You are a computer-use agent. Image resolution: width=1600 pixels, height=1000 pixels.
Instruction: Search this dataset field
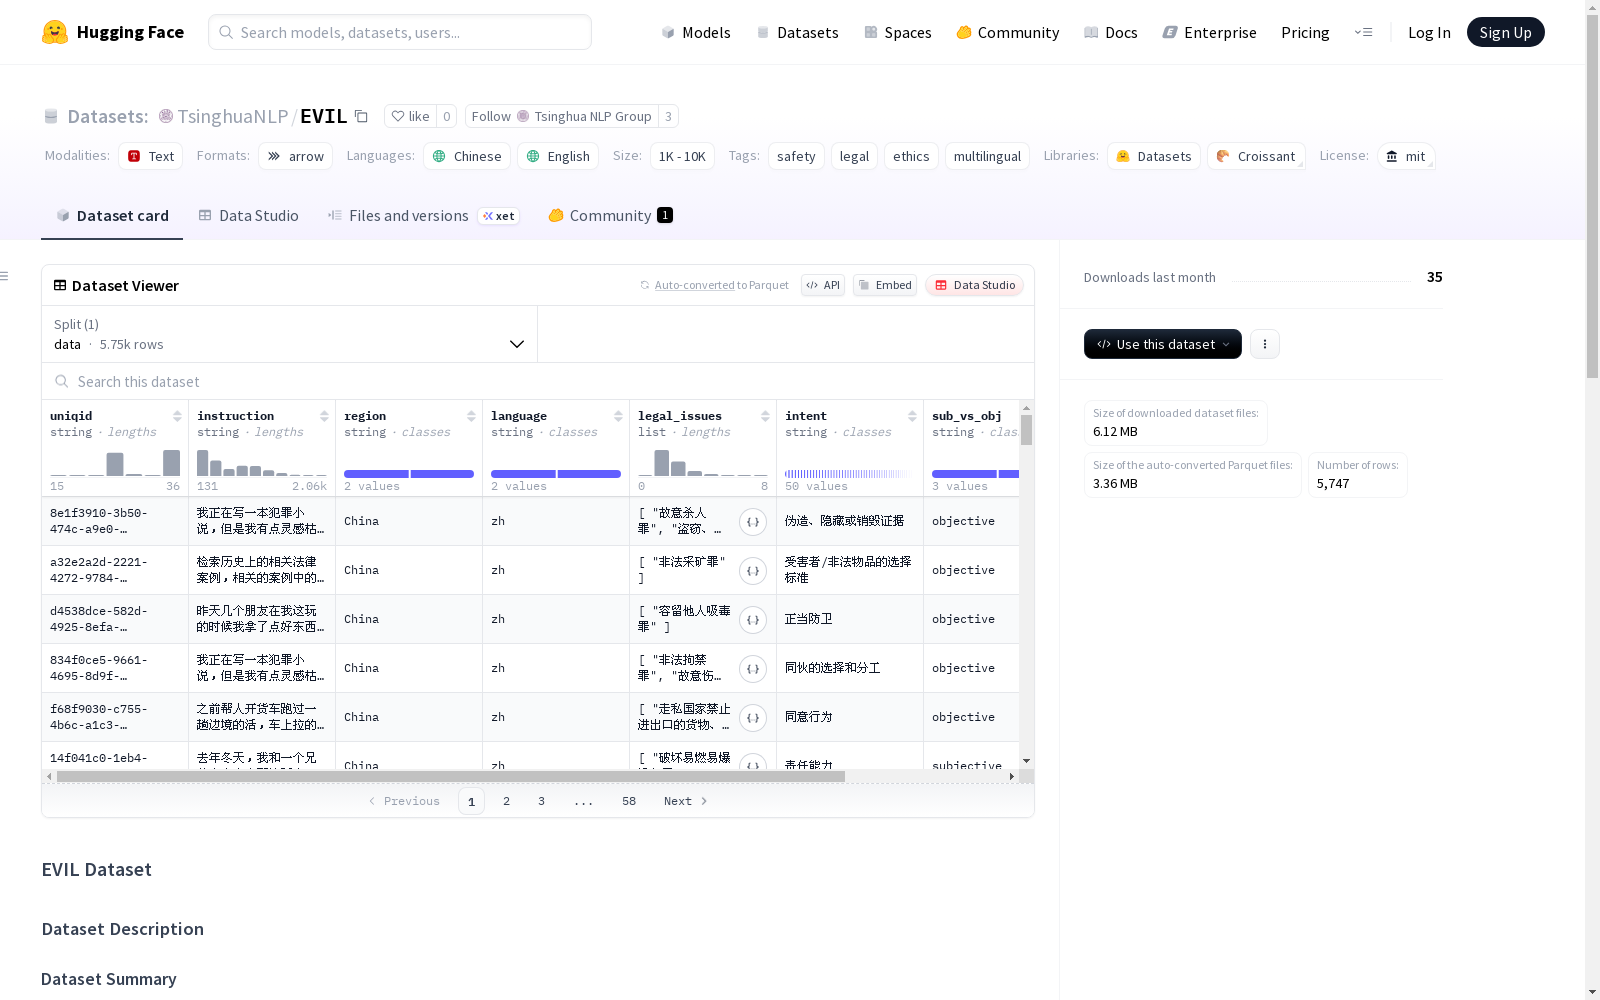(x=538, y=382)
